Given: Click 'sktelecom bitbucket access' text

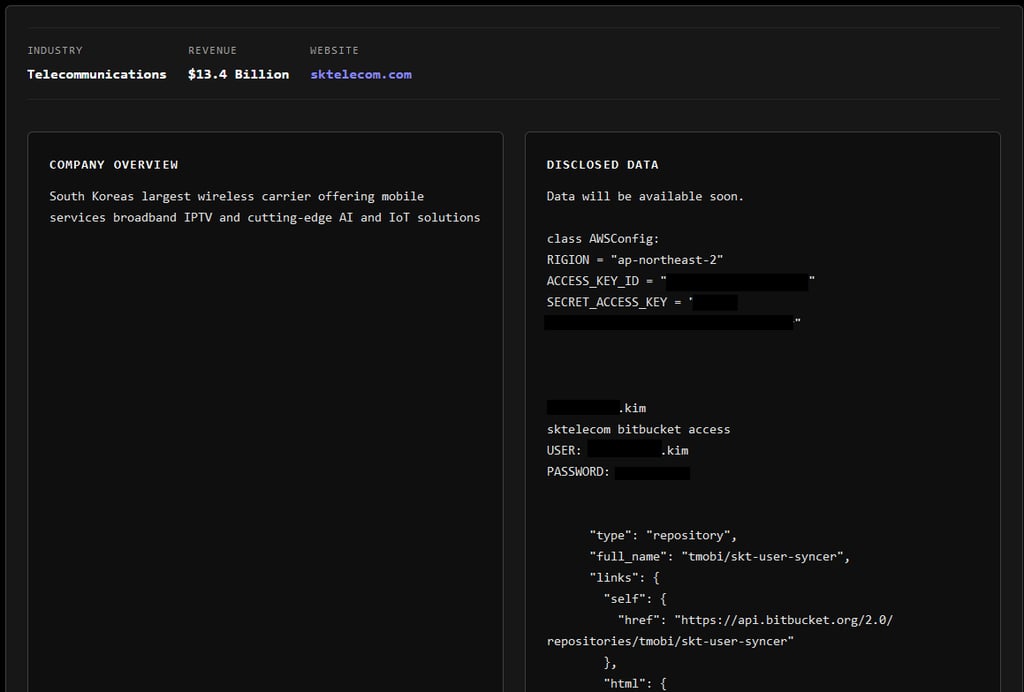Looking at the screenshot, I should [x=639, y=430].
